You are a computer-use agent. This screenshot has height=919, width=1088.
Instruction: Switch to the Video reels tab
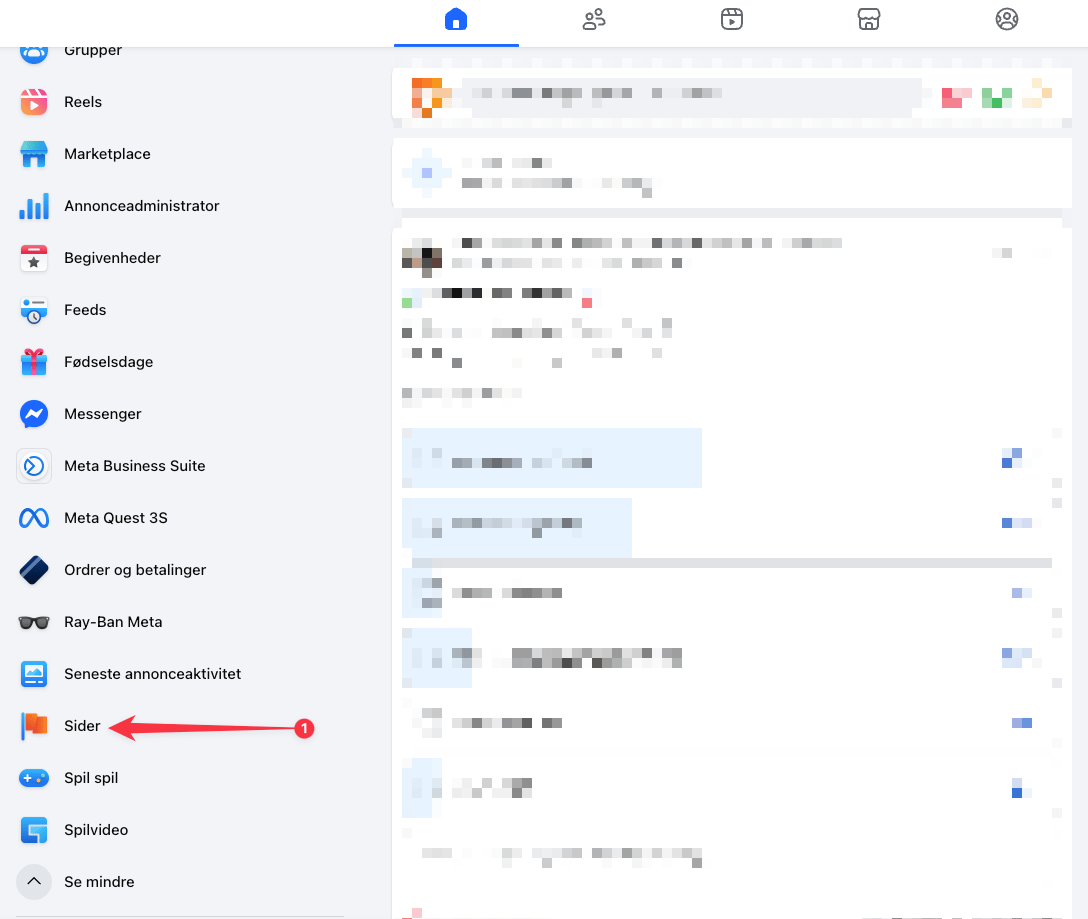point(731,19)
